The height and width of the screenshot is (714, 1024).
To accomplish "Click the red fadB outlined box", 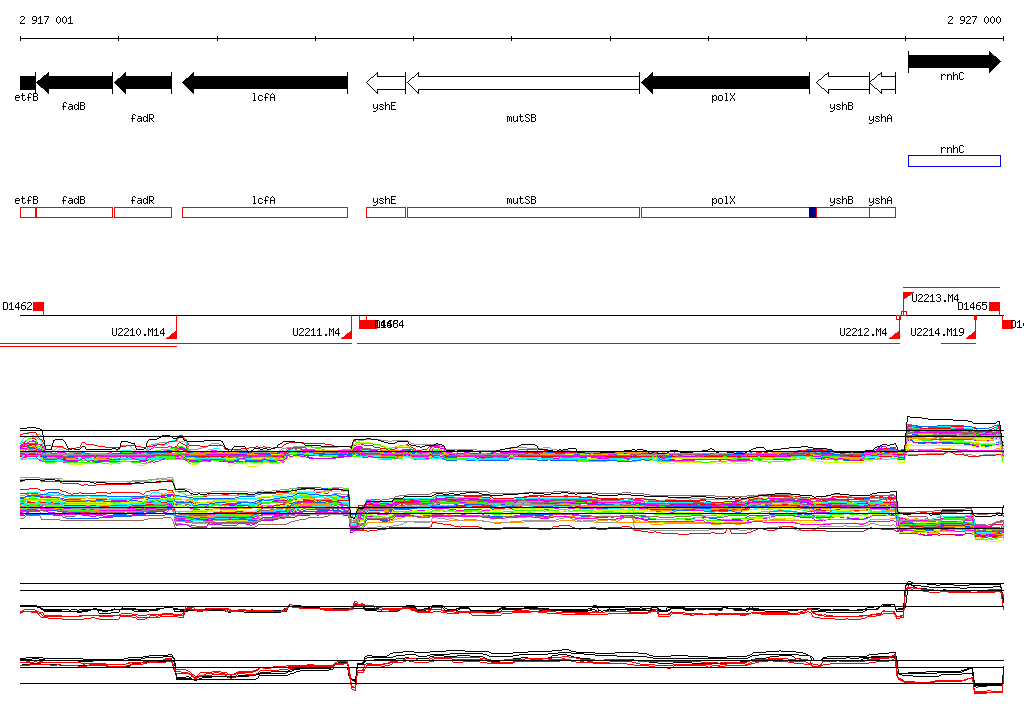I will (x=74, y=212).
